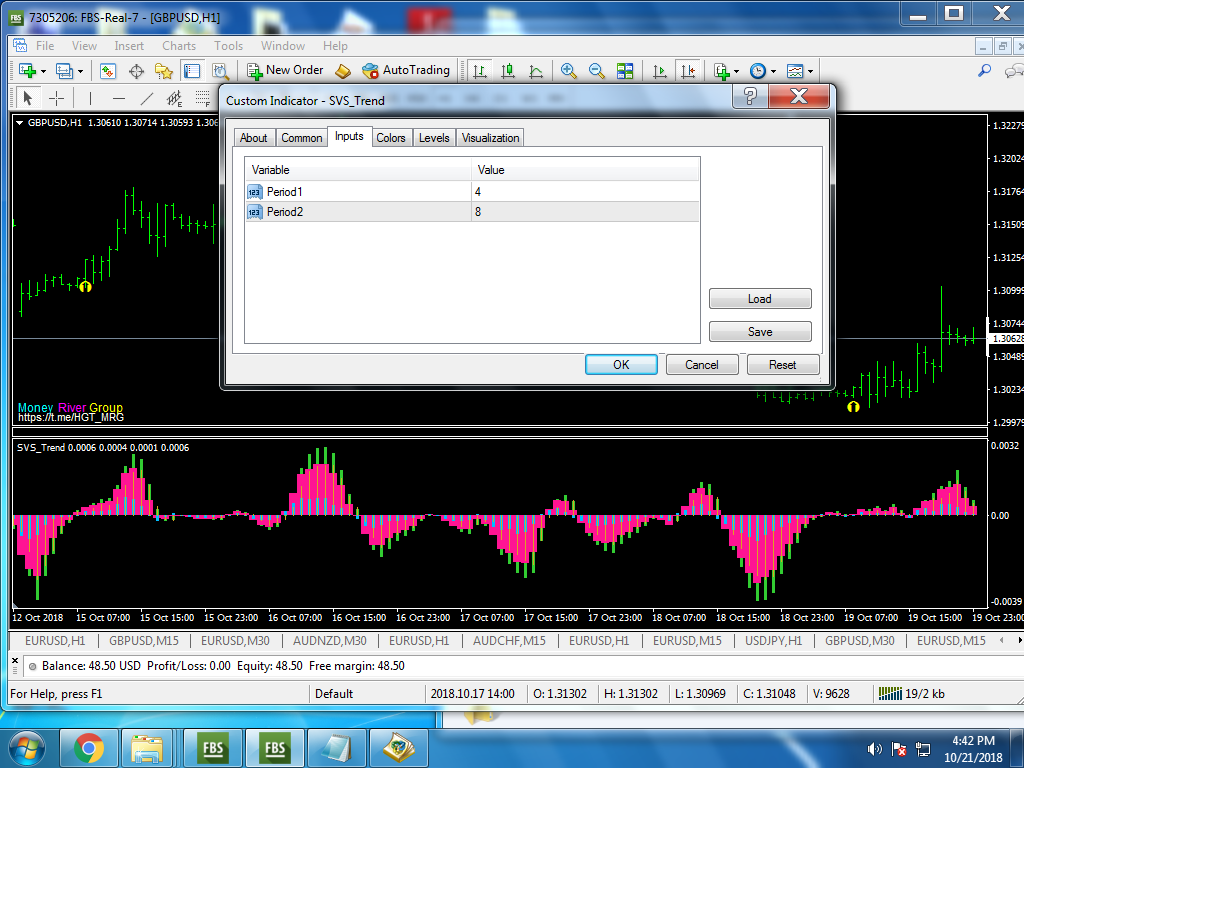1228x920 pixels.
Task: Switch to the Visualization tab in dialog
Action: click(x=490, y=138)
